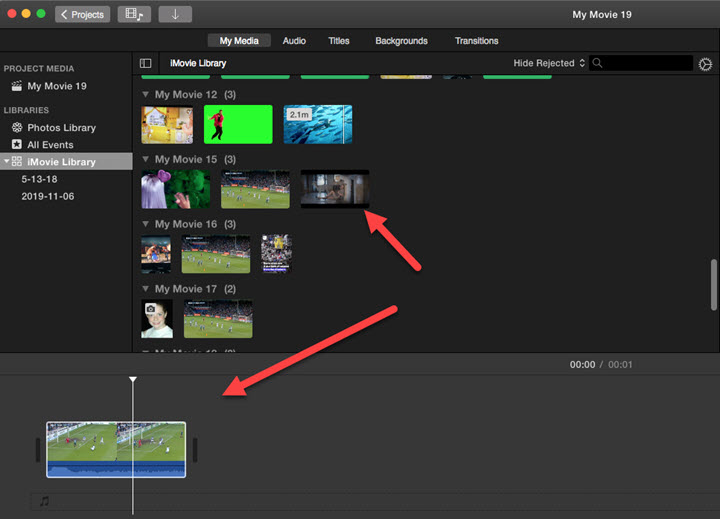Select the underwater fish clip labeled 2.1m
The height and width of the screenshot is (519, 720).
(318, 124)
